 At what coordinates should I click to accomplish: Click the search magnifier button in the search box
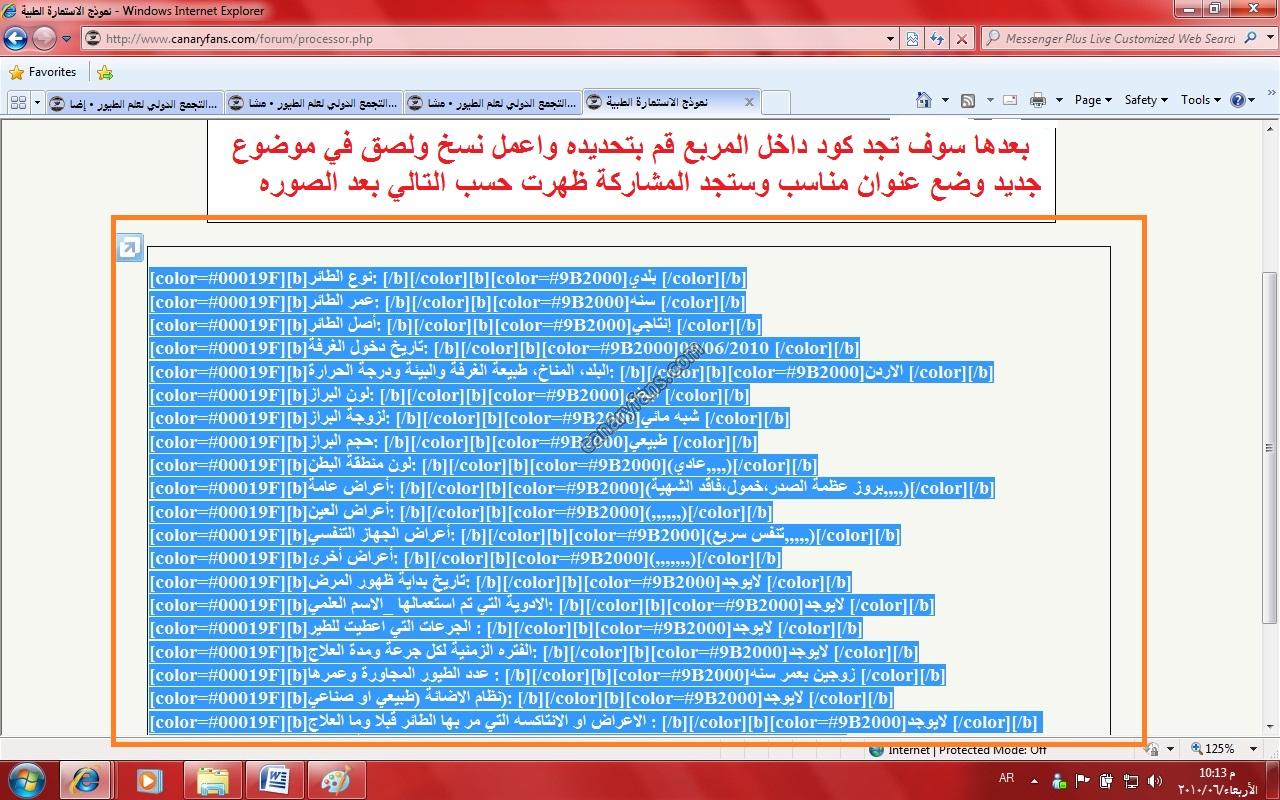(x=1251, y=38)
